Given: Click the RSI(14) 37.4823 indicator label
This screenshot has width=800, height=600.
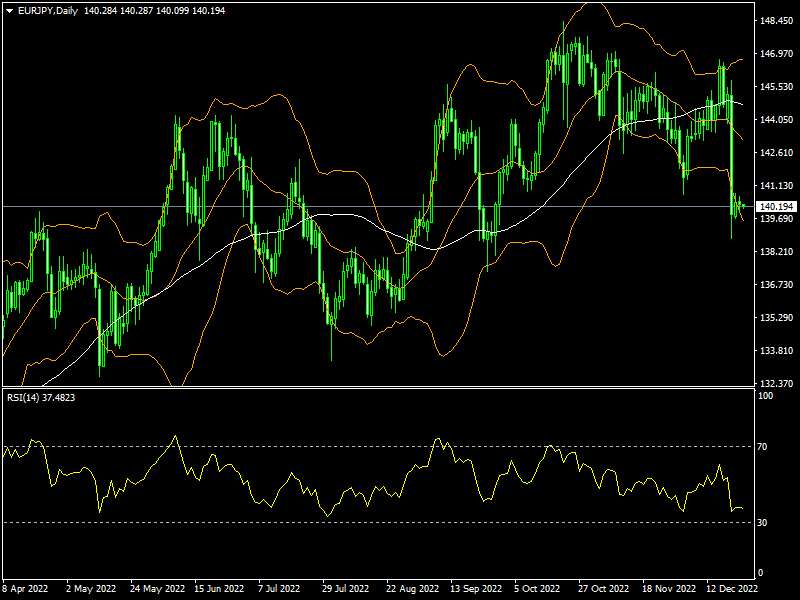Looking at the screenshot, I should pyautogui.click(x=41, y=397).
